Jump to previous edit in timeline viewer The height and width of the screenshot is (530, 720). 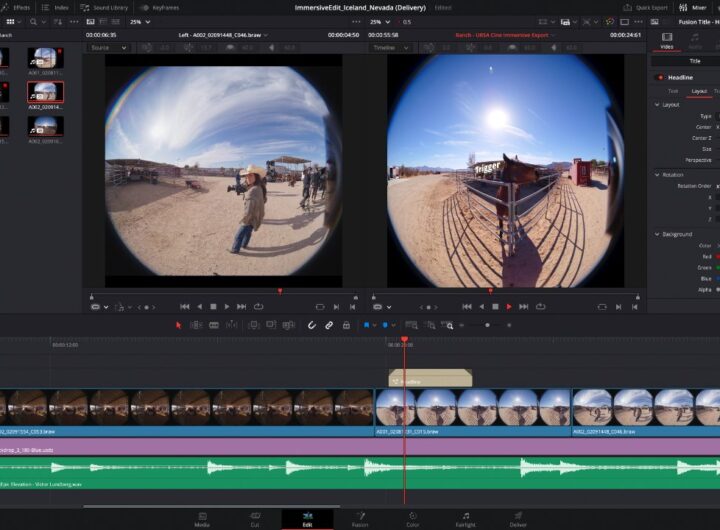(467, 306)
